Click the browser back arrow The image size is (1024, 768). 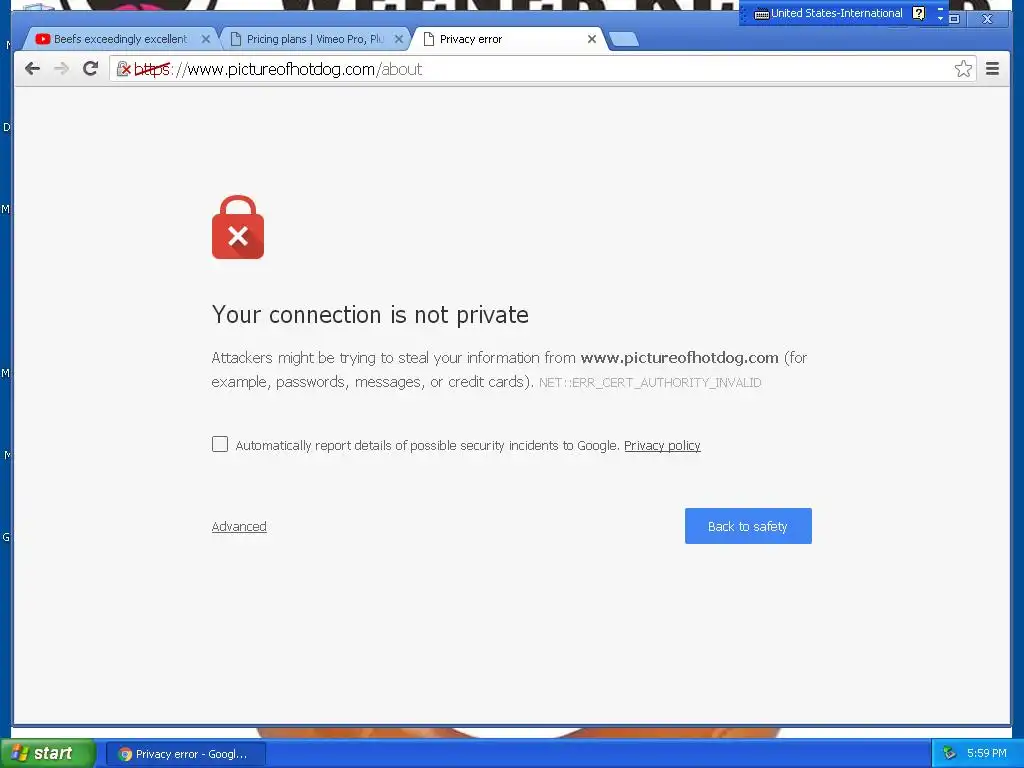[x=32, y=69]
